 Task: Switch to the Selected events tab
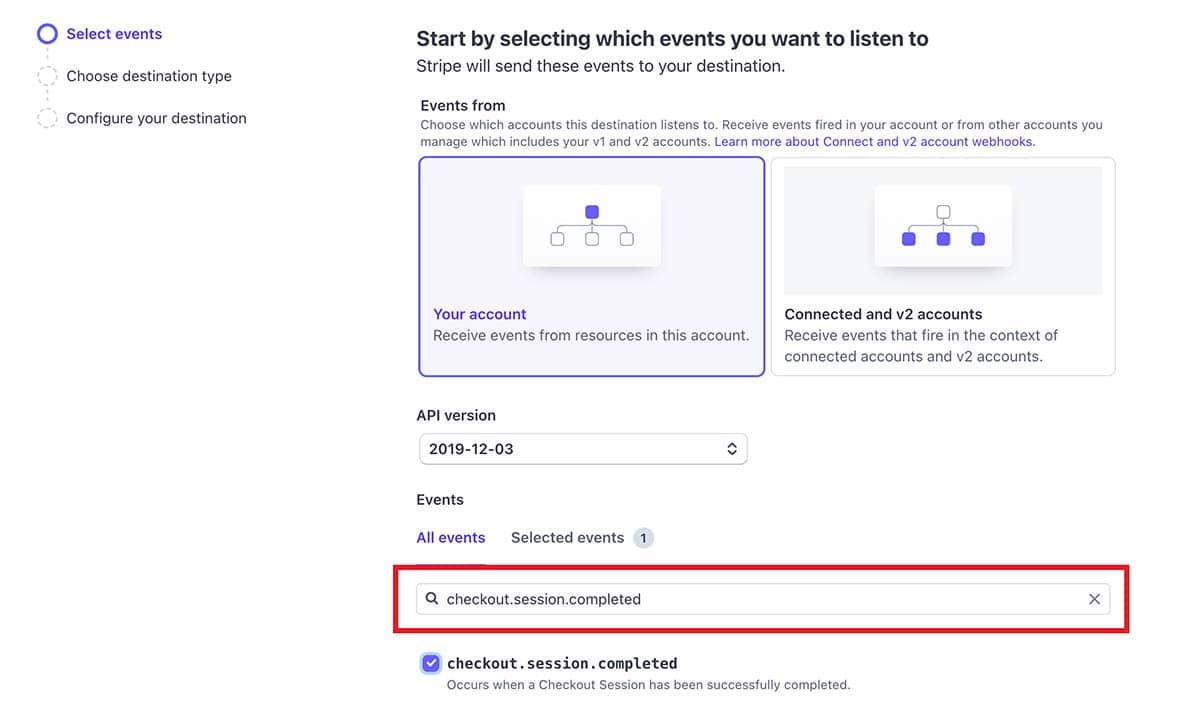coord(567,537)
